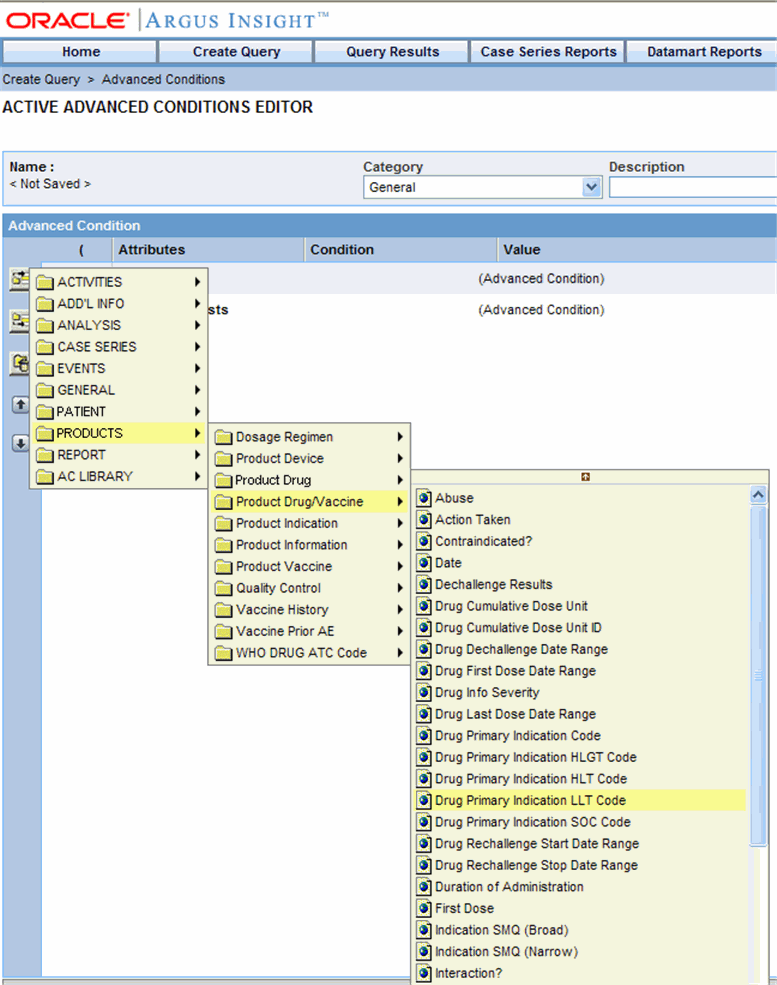The width and height of the screenshot is (777, 985).
Task: Click the attribute list scrollbar thumb
Action: pos(758,677)
